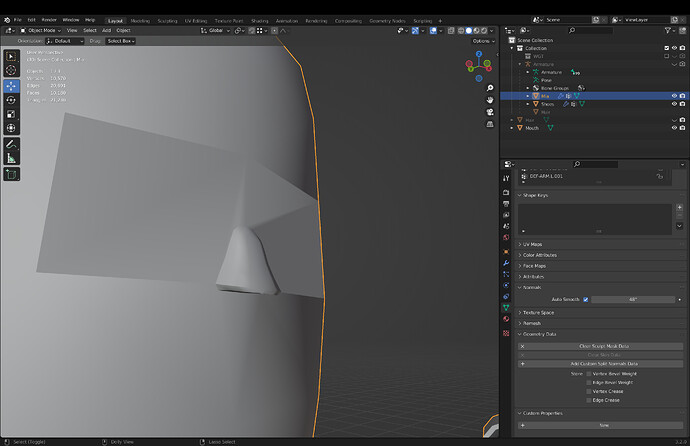Open Global transform orientation dropdown
Image resolution: width=690 pixels, height=446 pixels.
click(215, 30)
